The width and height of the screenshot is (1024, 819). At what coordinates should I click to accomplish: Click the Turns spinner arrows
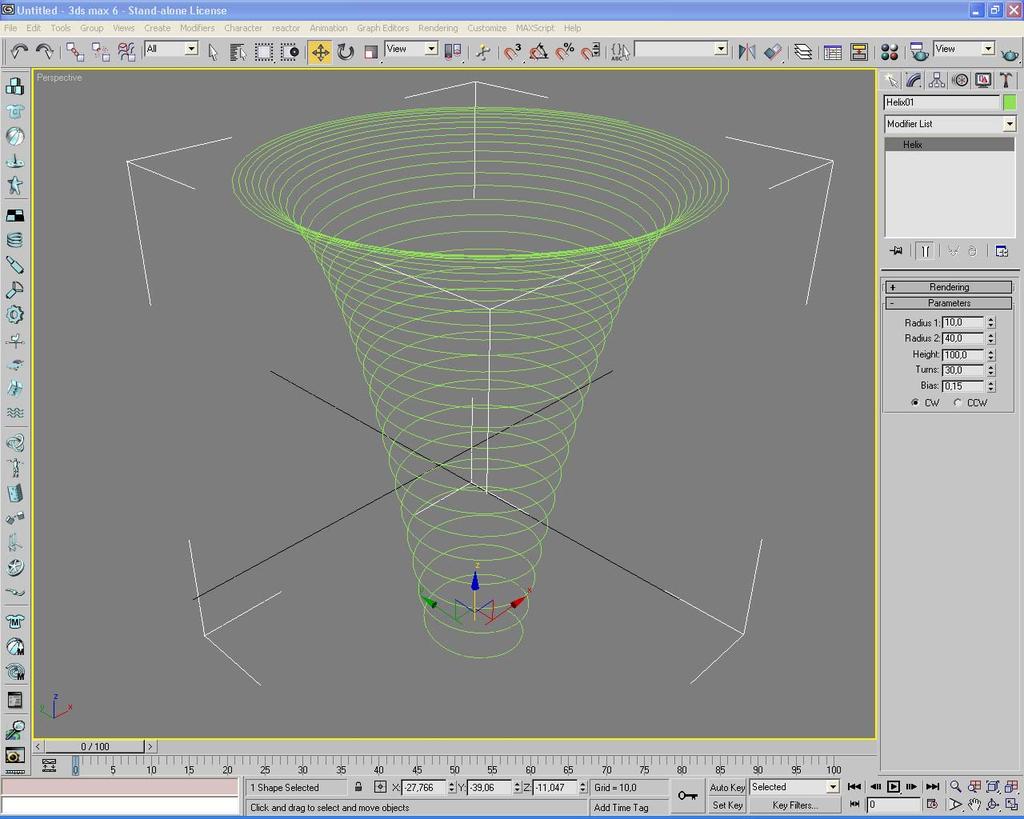pos(991,370)
